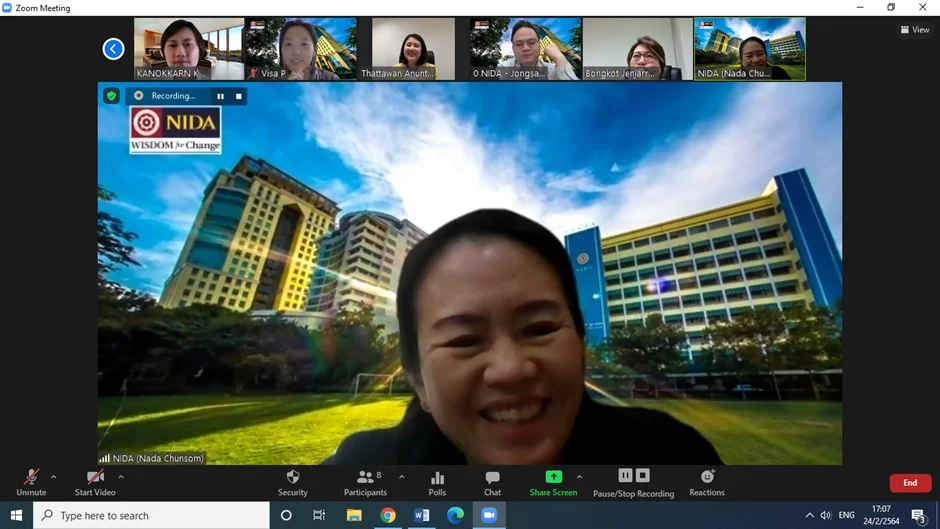940x529 pixels.
Task: Click green Share Screen button
Action: point(553,483)
